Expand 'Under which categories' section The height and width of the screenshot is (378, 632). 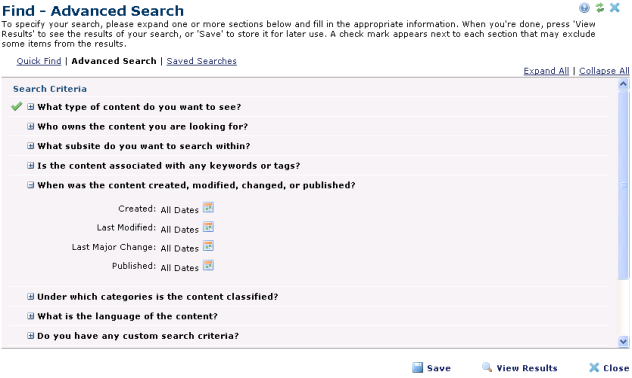(x=31, y=297)
